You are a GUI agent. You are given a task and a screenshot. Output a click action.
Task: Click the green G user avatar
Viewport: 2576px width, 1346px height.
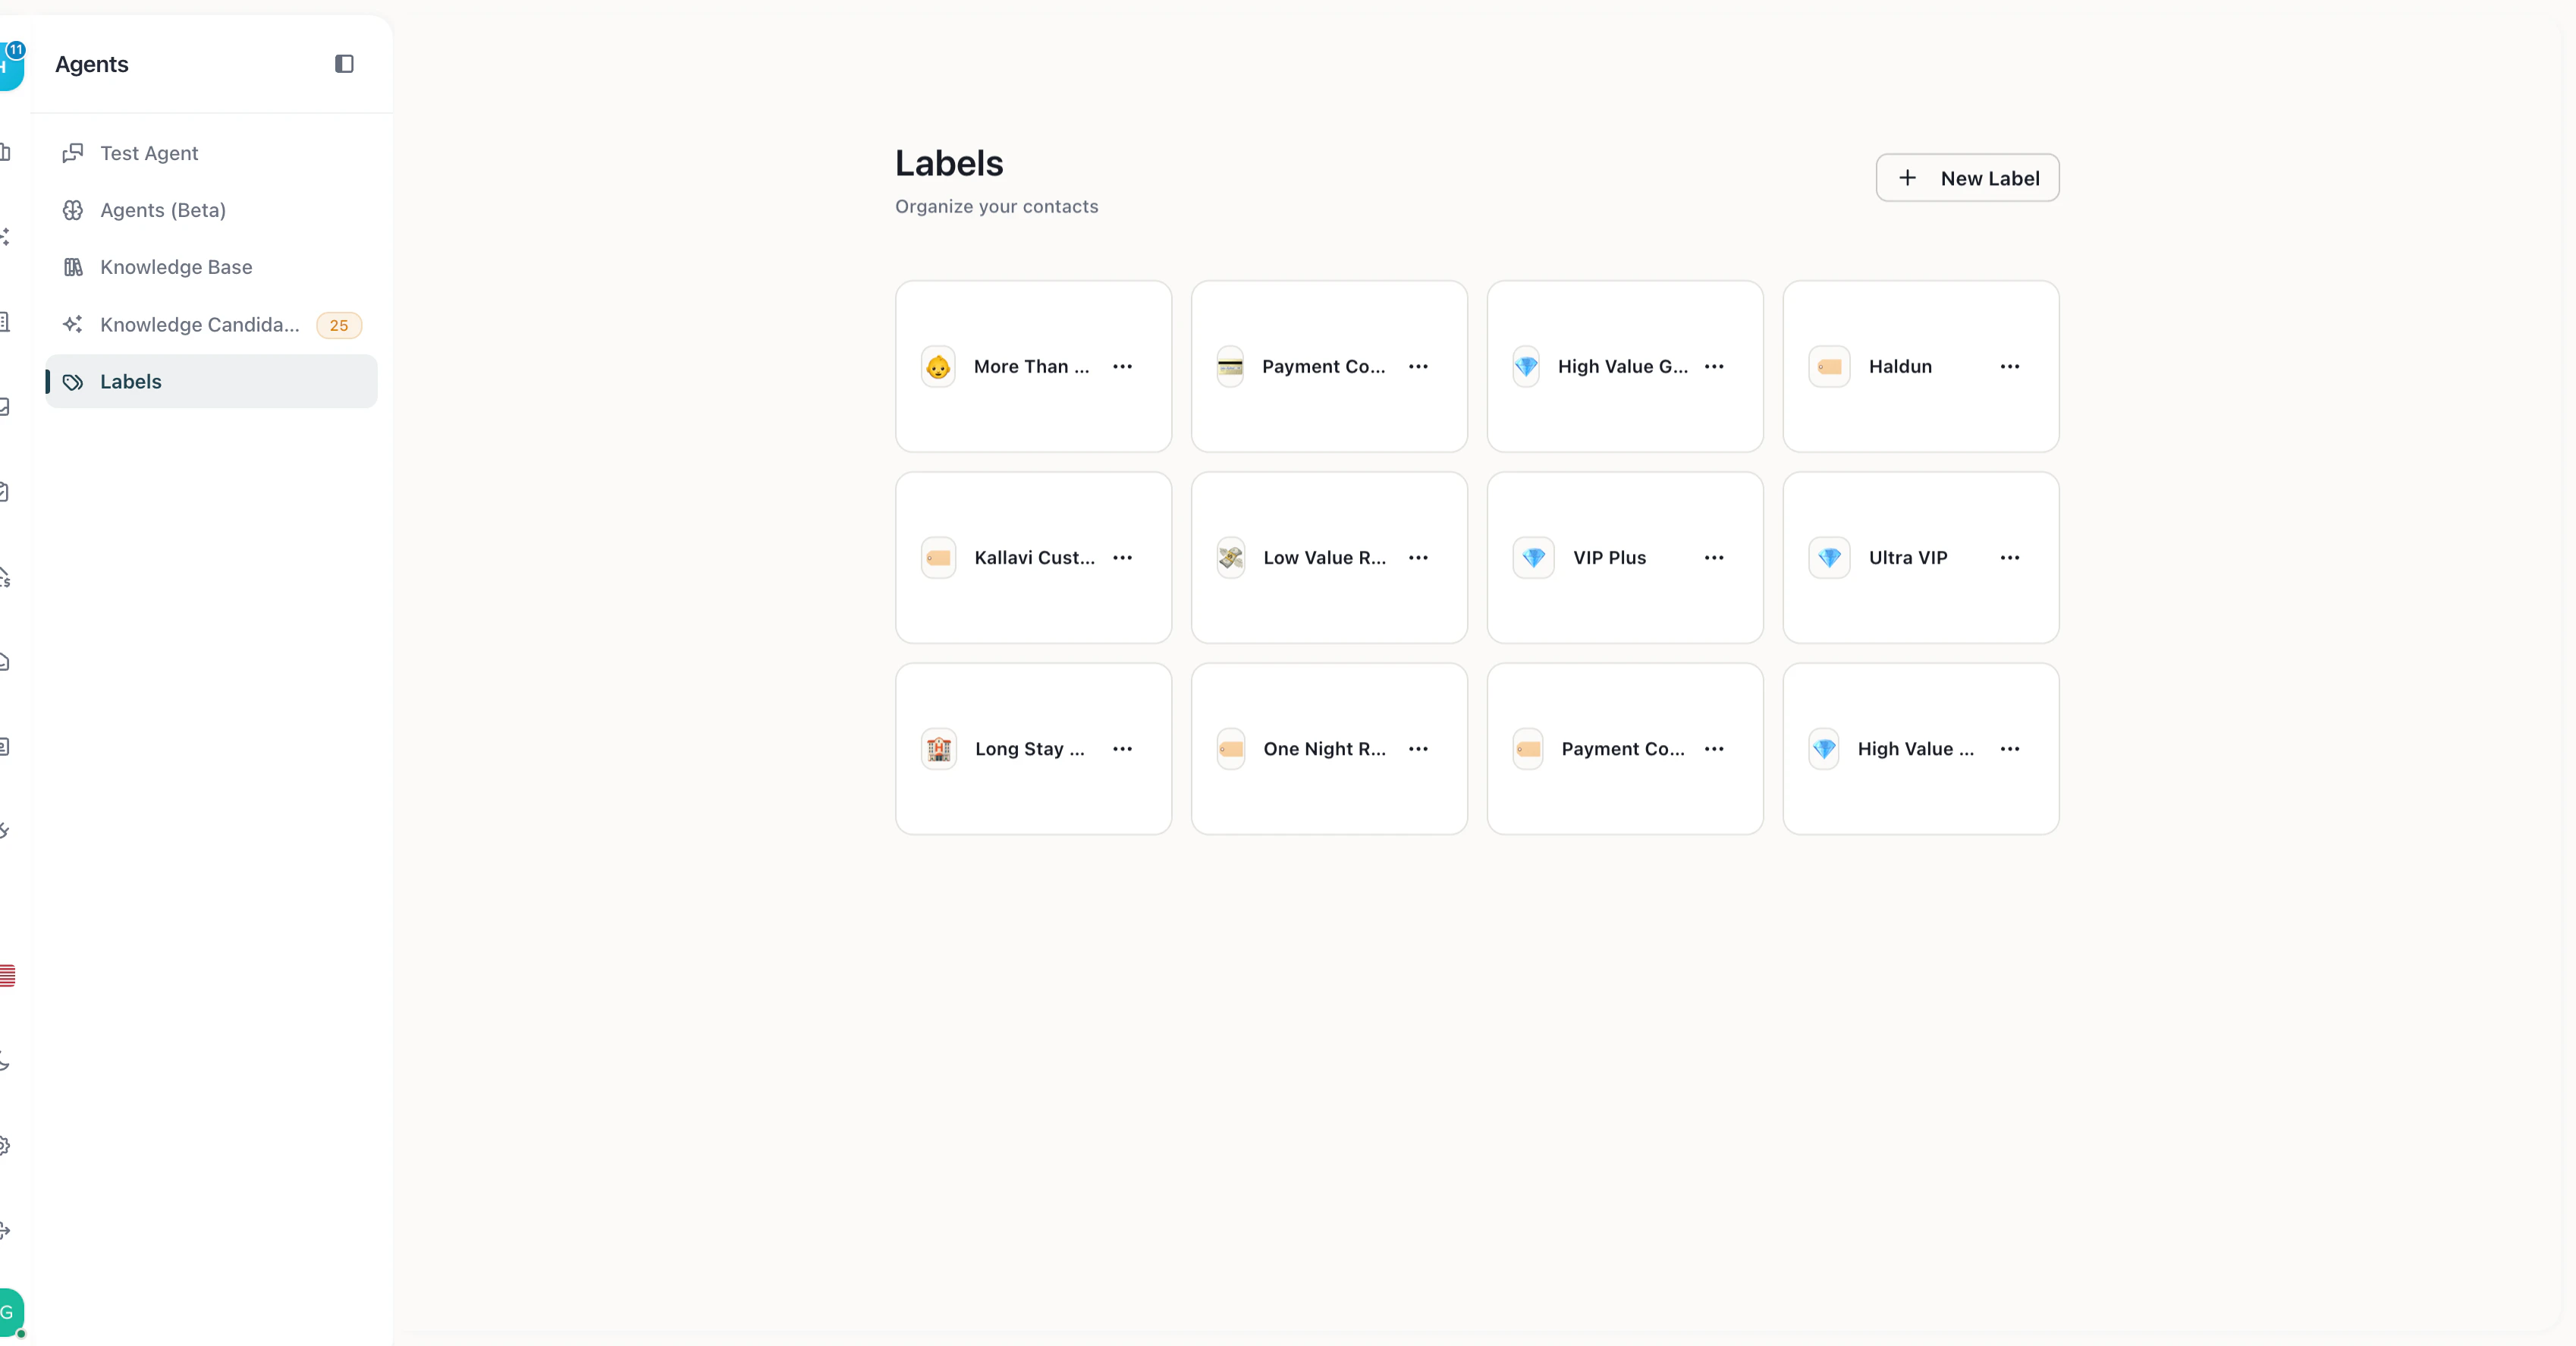[8, 1312]
